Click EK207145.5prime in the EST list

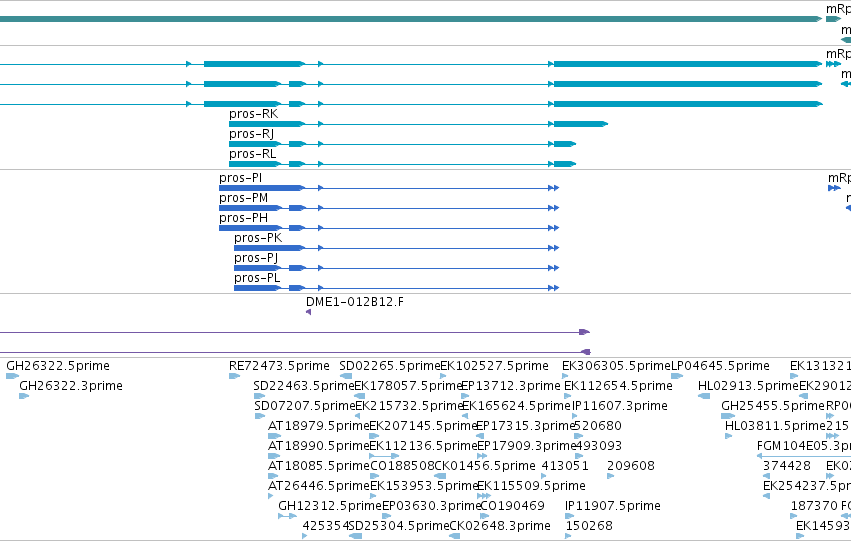coord(423,426)
